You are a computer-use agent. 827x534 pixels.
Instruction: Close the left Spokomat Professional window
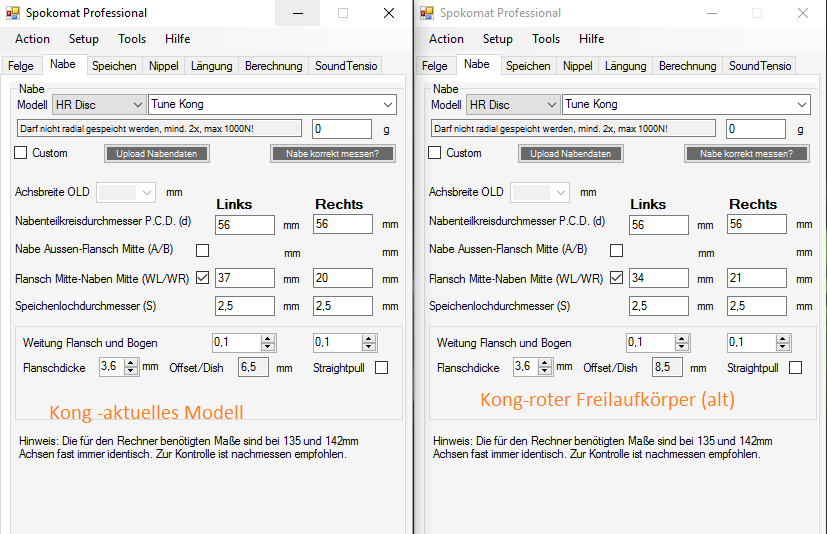(389, 13)
